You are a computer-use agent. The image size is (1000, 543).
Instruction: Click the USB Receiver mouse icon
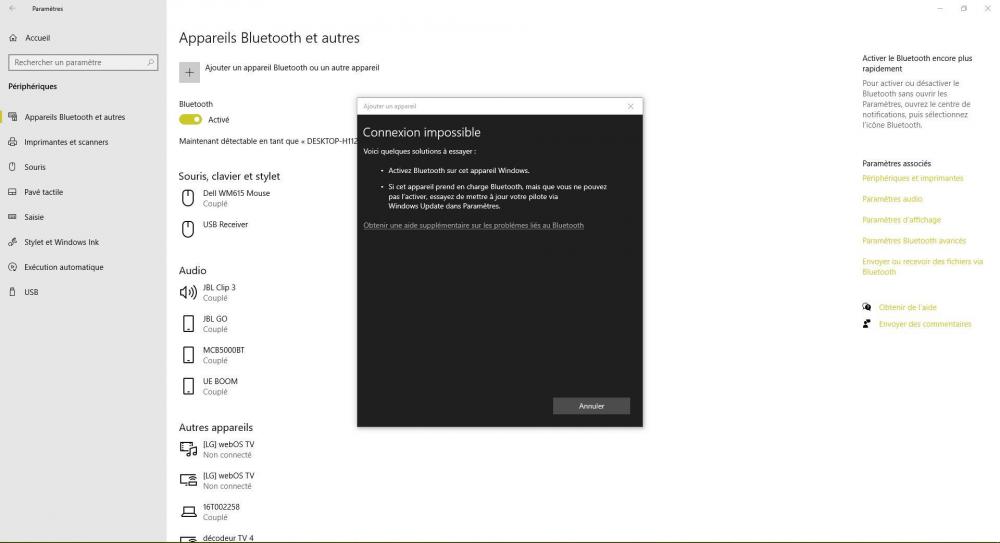pyautogui.click(x=188, y=229)
